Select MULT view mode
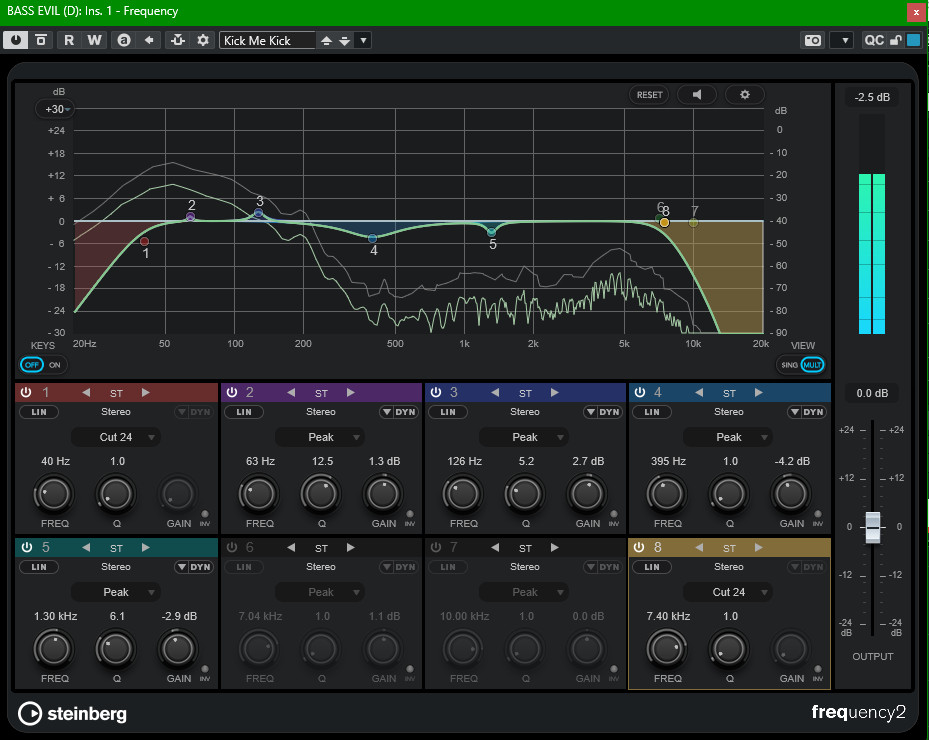The width and height of the screenshot is (929, 740). (x=812, y=365)
